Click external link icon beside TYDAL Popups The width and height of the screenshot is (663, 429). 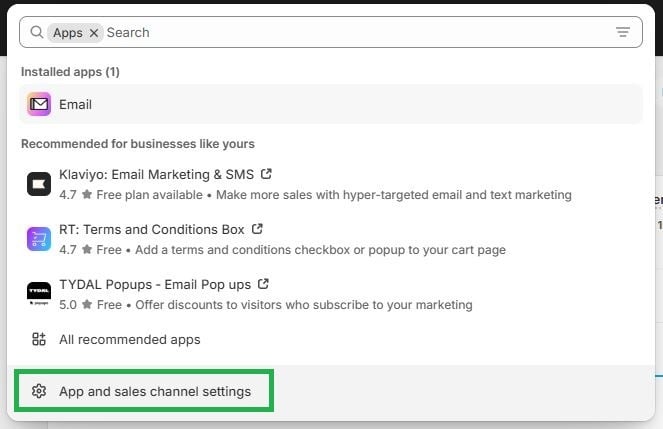[263, 284]
